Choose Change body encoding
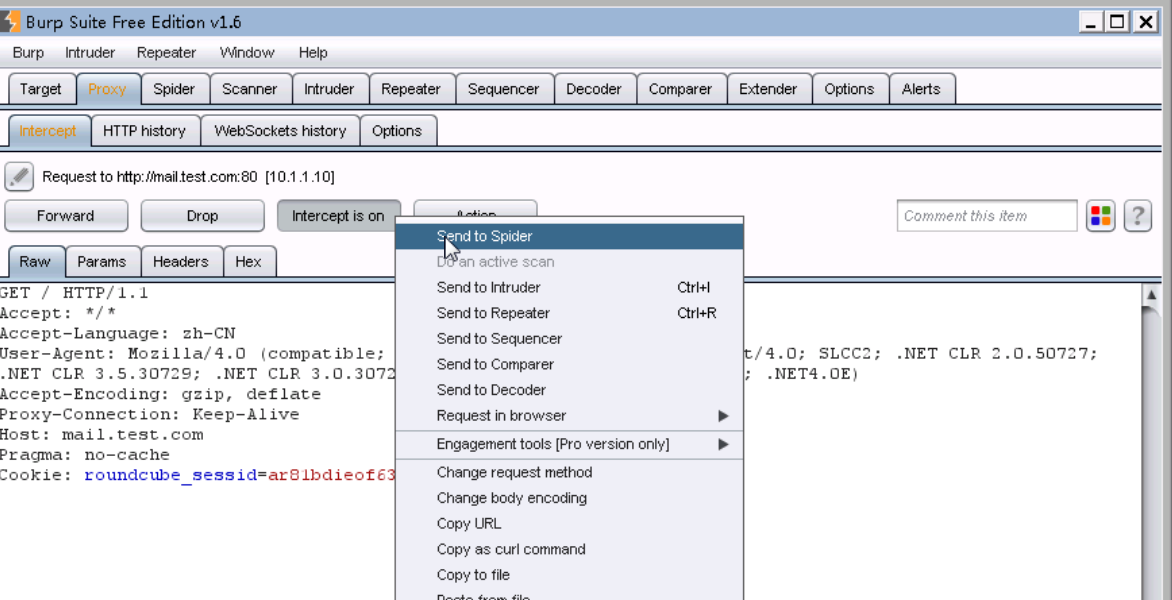 click(570, 498)
